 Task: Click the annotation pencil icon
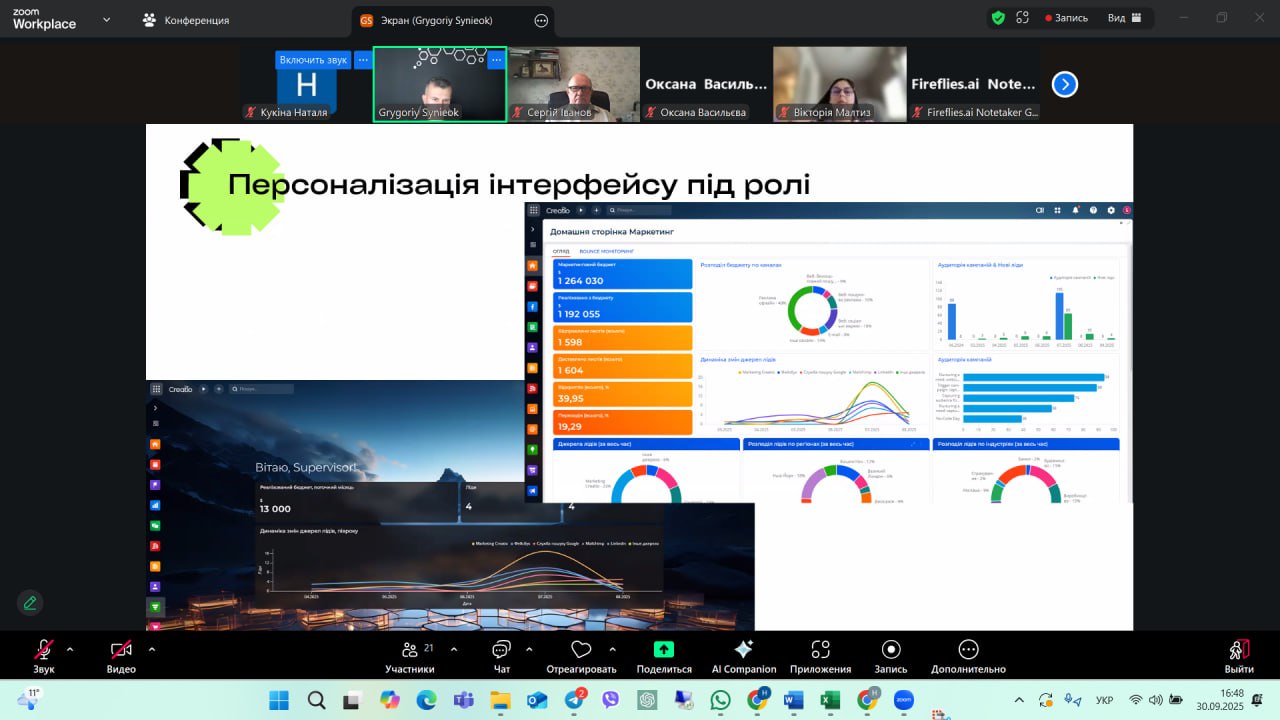pyautogui.click(x=30, y=602)
